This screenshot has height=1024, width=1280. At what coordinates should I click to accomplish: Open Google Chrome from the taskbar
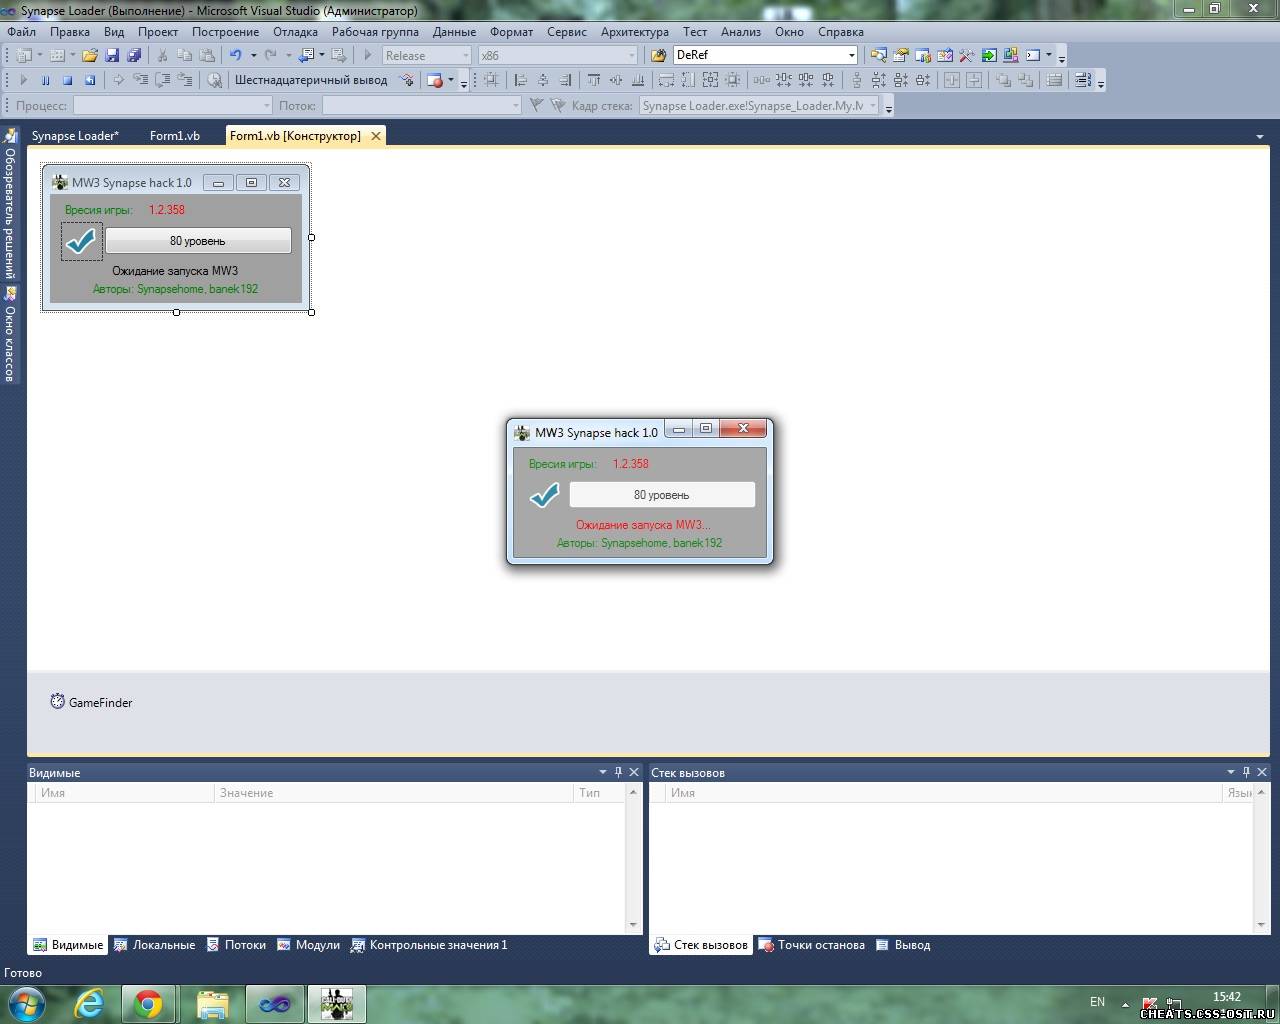coord(148,1003)
